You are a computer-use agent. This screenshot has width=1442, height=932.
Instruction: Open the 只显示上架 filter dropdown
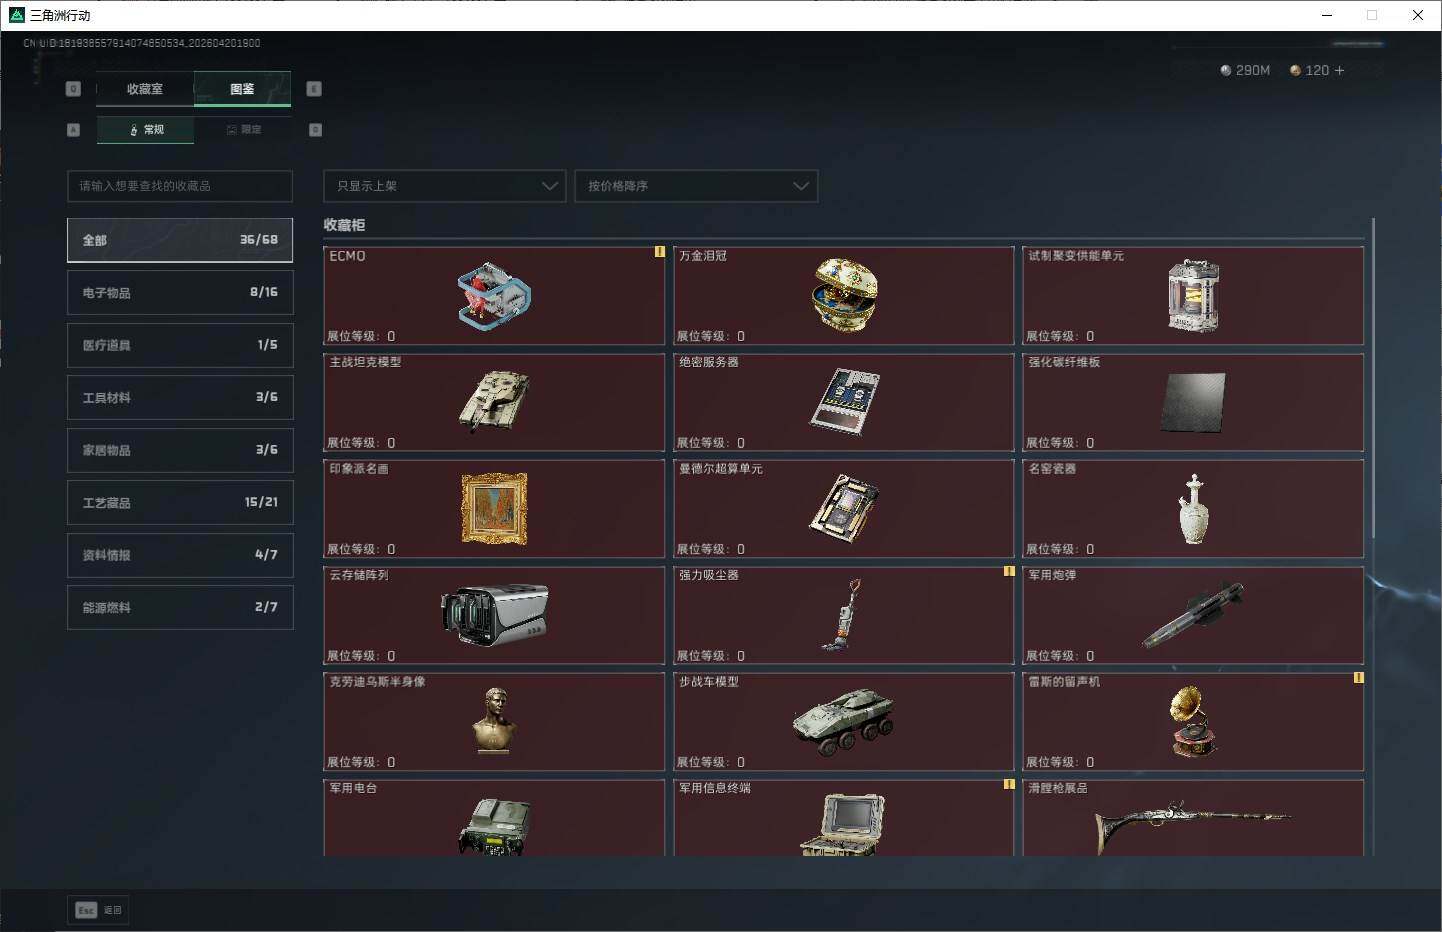pyautogui.click(x=444, y=186)
